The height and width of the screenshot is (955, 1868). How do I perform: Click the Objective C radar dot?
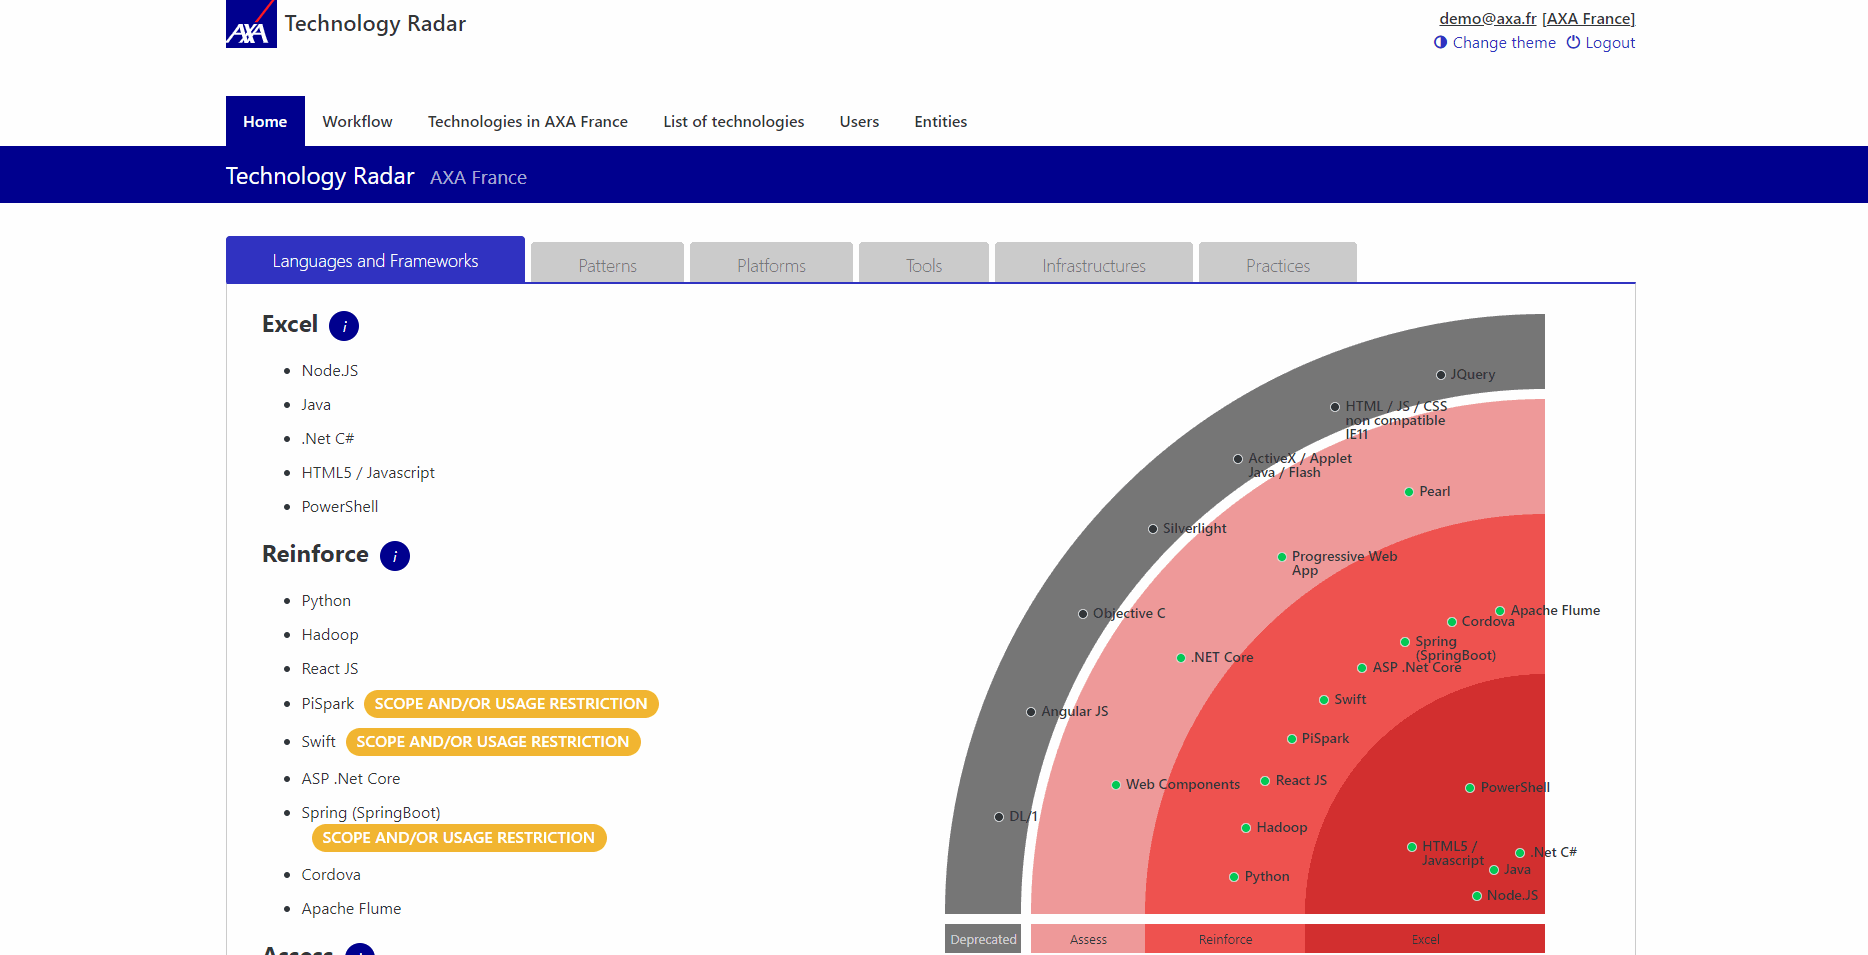[x=1083, y=614]
